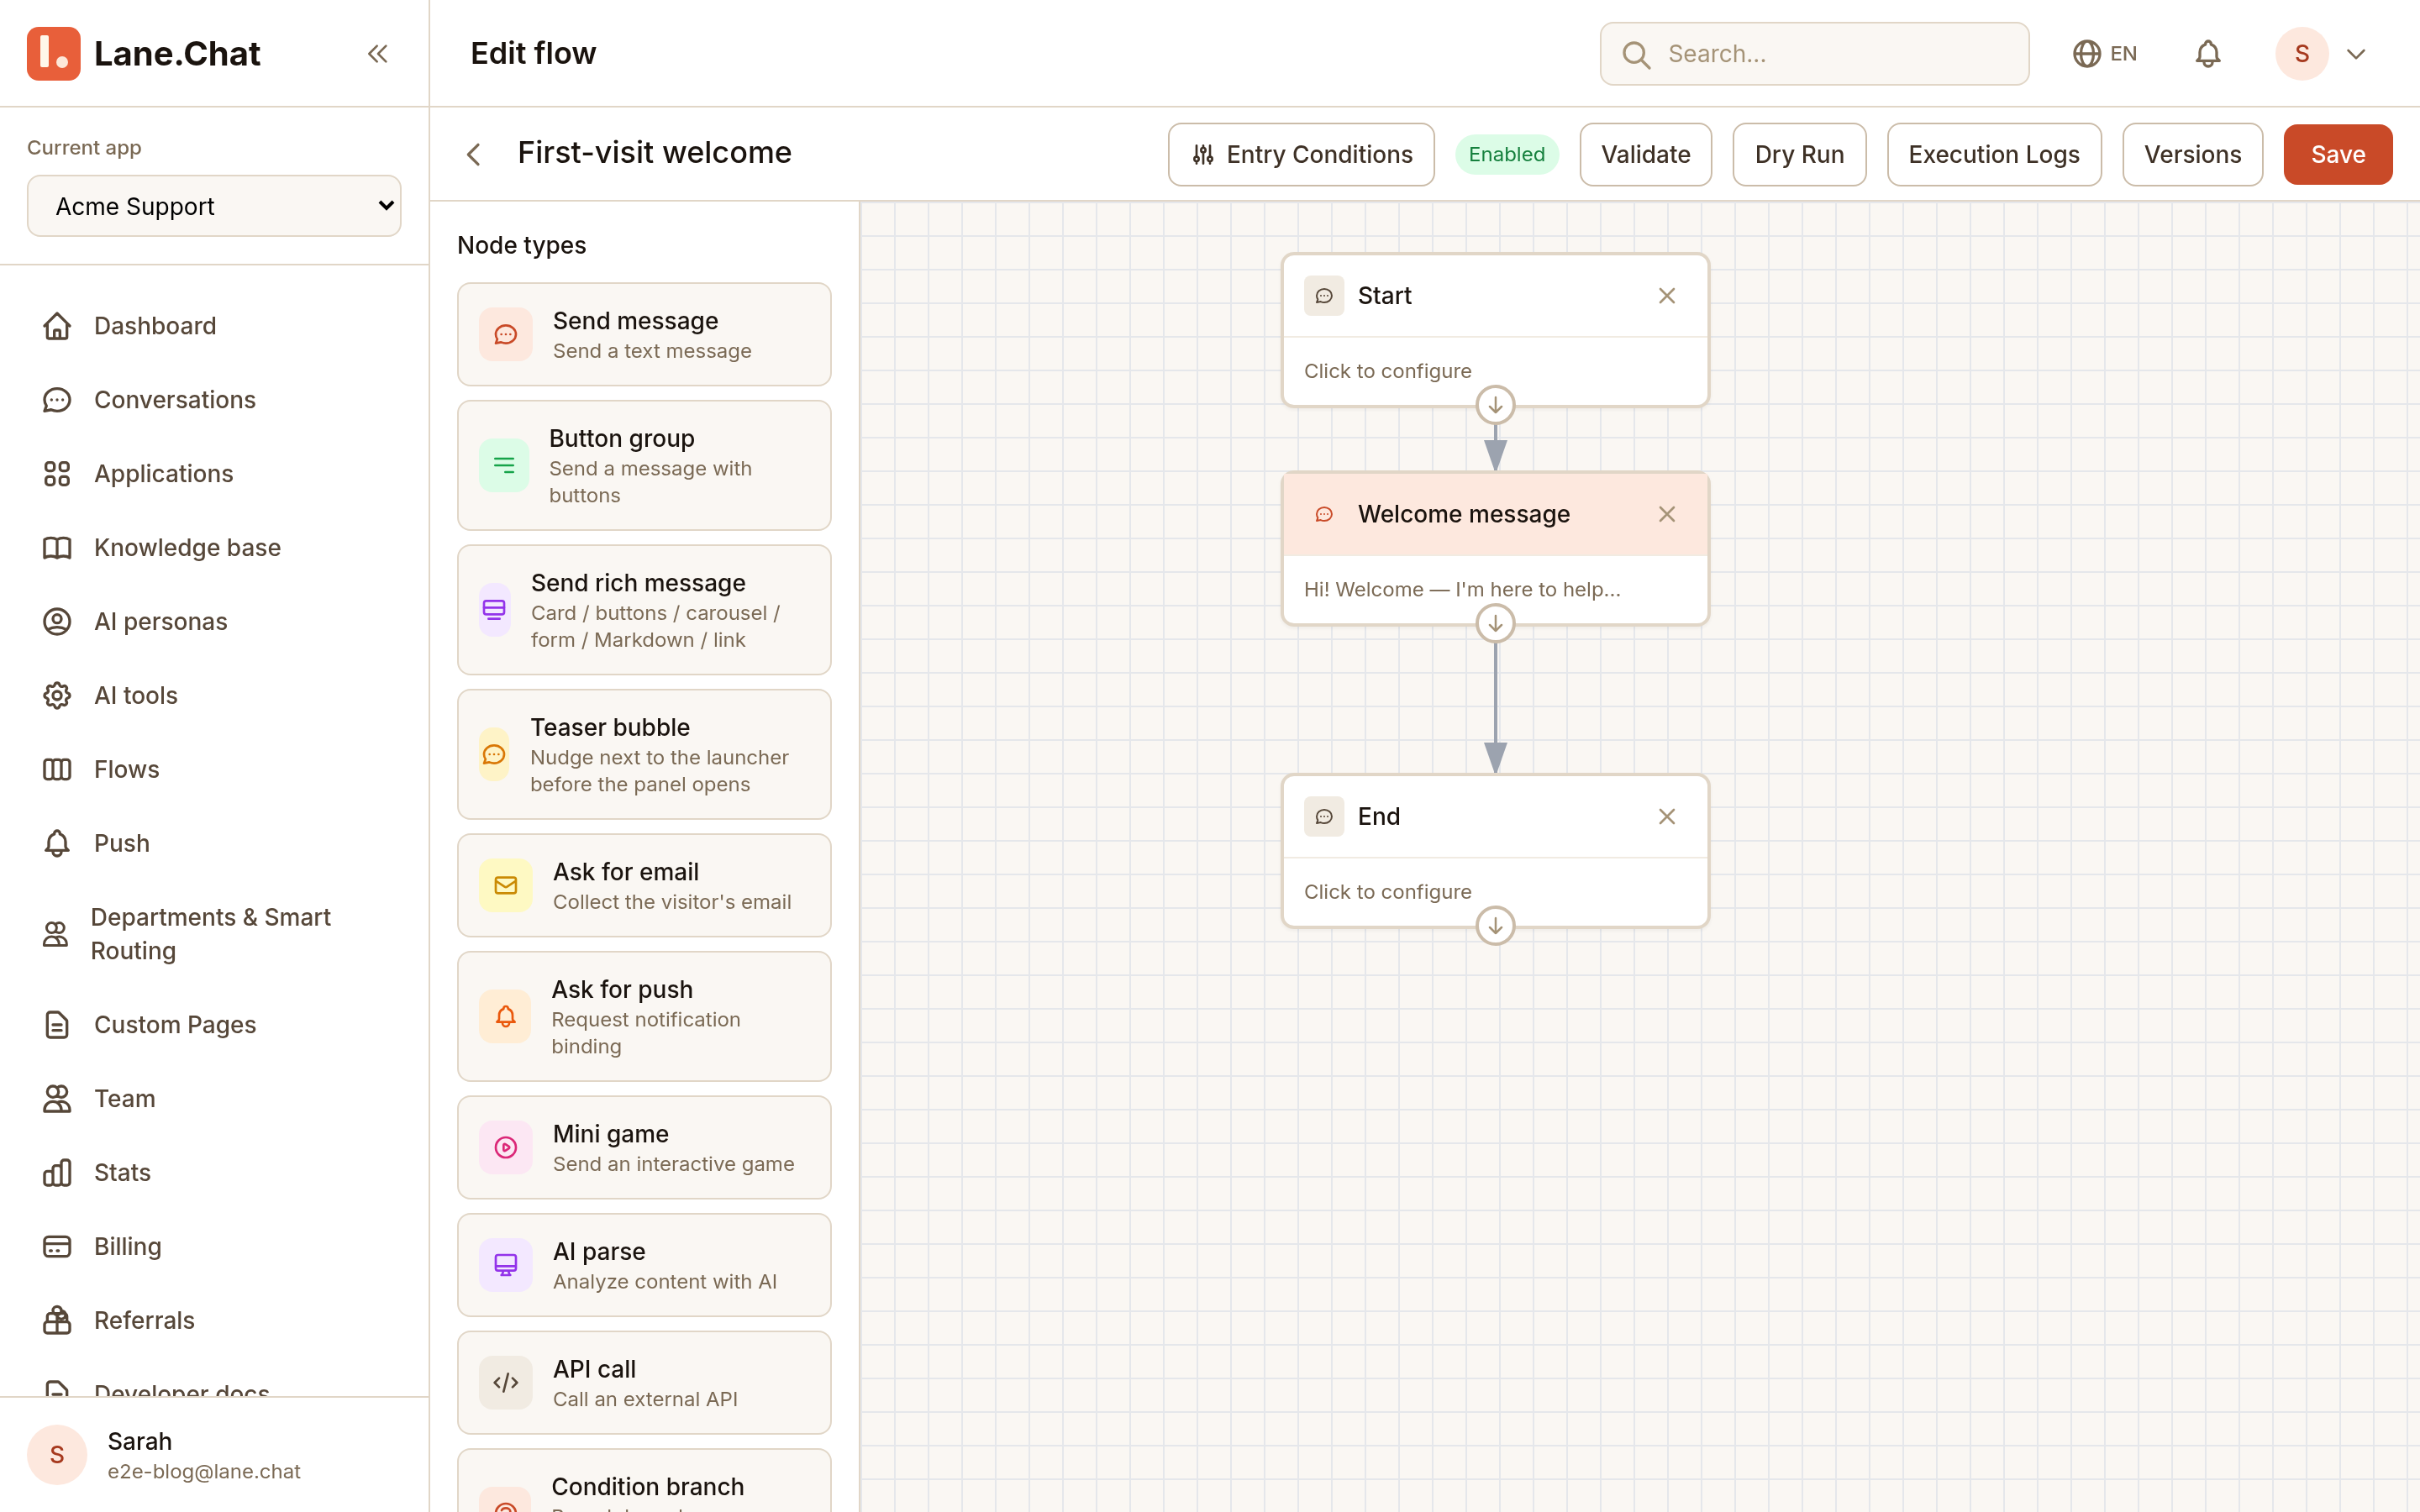Select the Condition branch node type
This screenshot has width=2420, height=1512.
pos(644,1482)
